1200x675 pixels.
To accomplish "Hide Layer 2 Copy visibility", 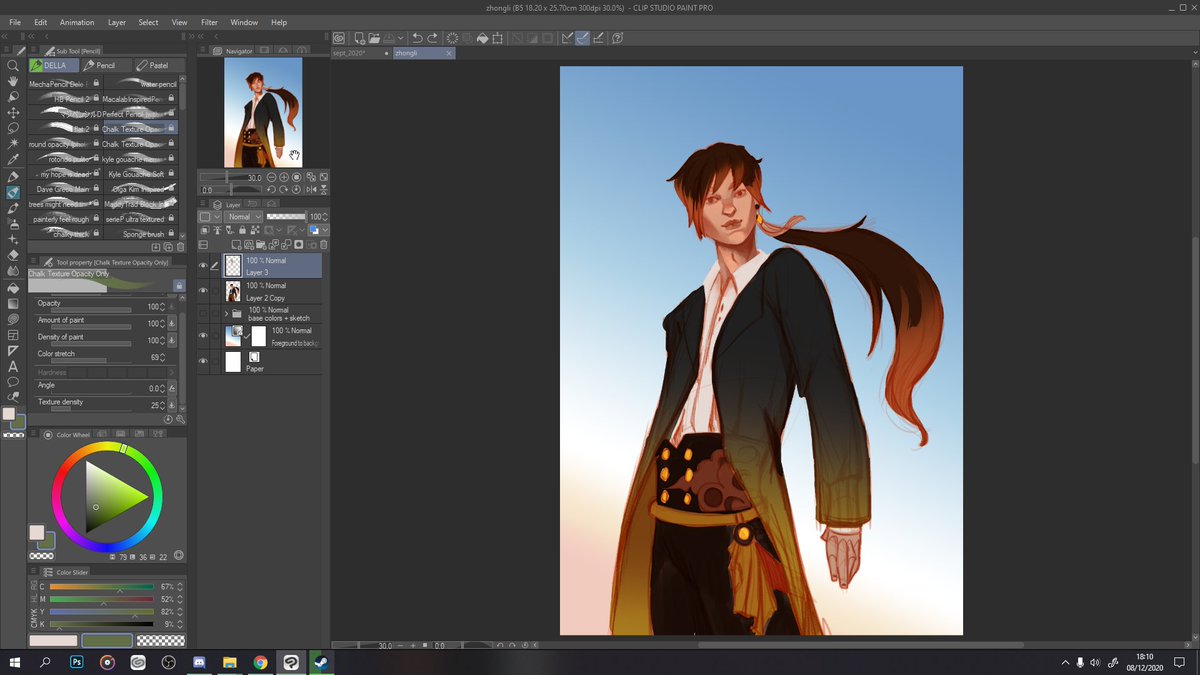I will pyautogui.click(x=205, y=291).
